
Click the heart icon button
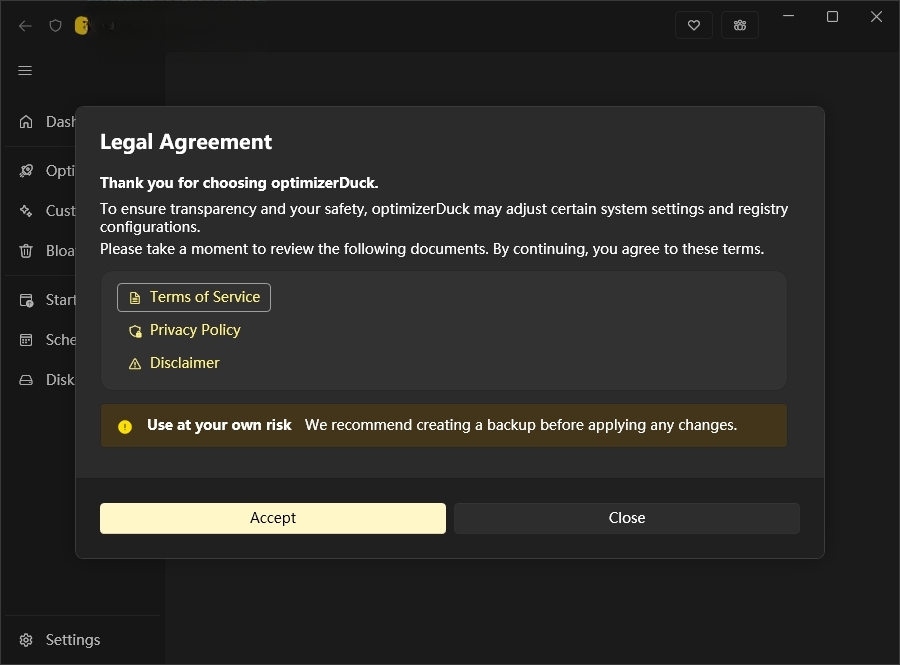(694, 25)
